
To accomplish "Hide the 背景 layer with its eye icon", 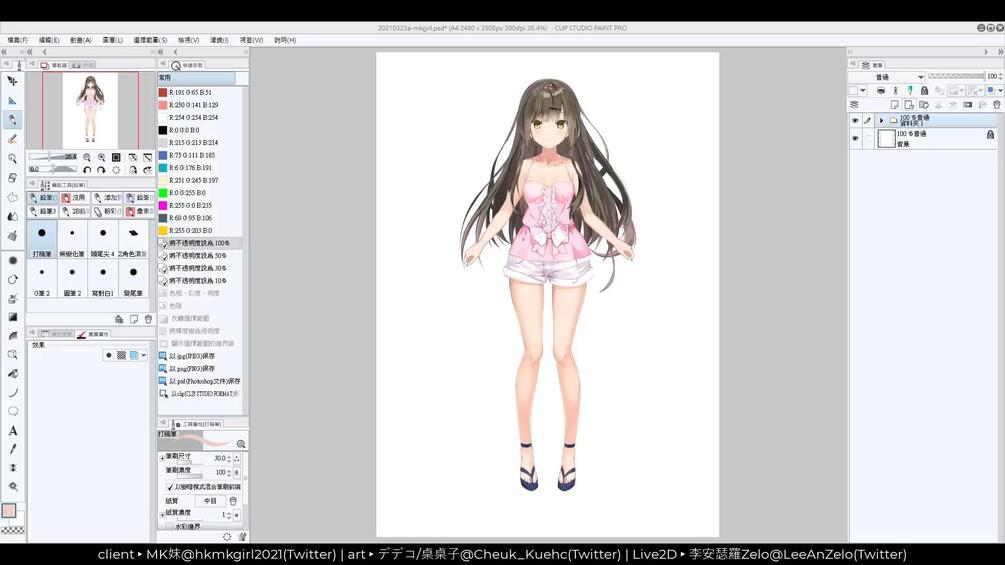I will pos(855,138).
